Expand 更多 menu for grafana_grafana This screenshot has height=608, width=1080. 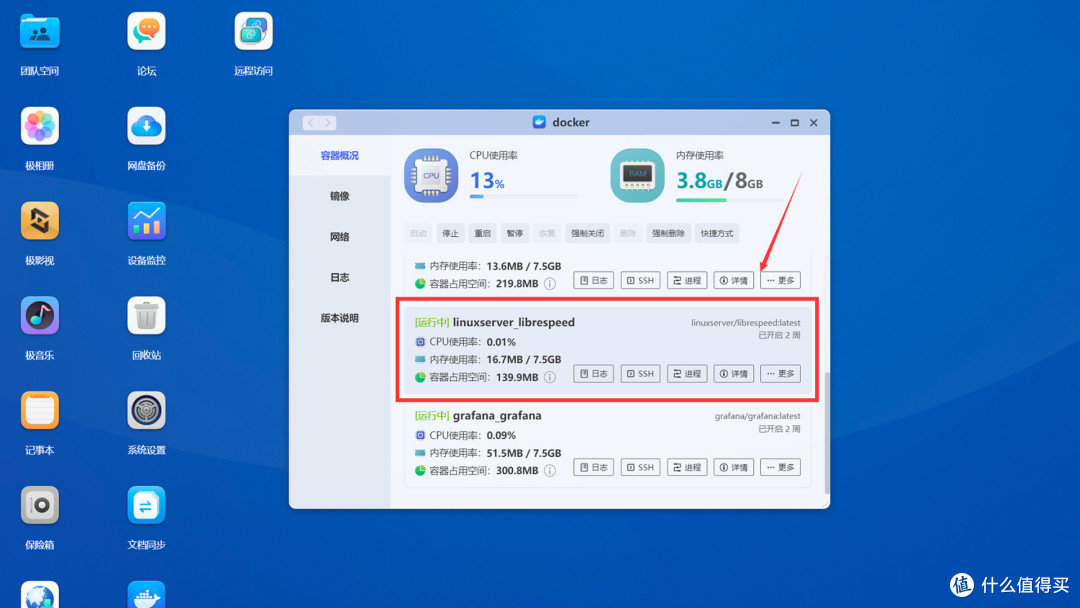coord(780,468)
